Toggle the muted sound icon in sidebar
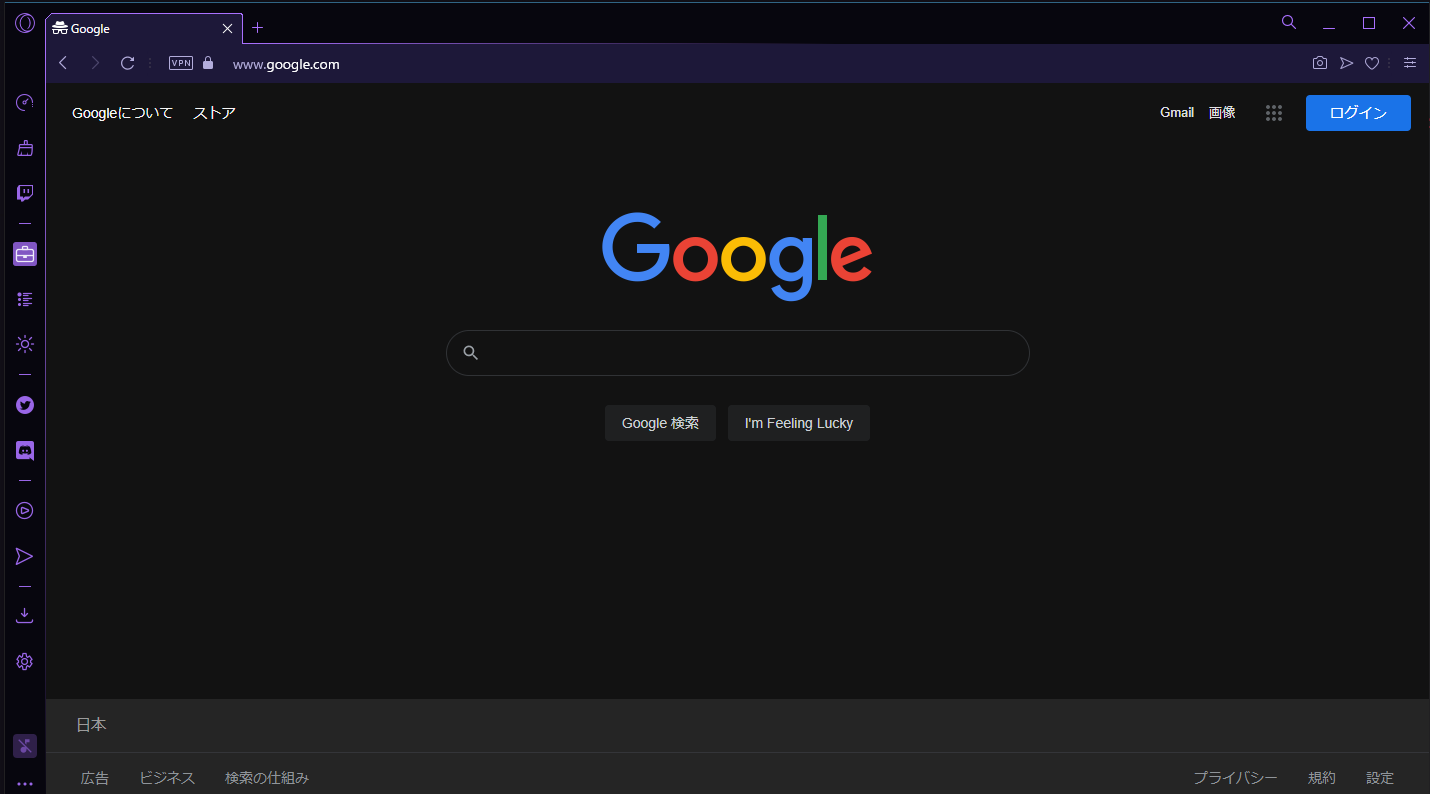The image size is (1430, 794). [x=25, y=746]
